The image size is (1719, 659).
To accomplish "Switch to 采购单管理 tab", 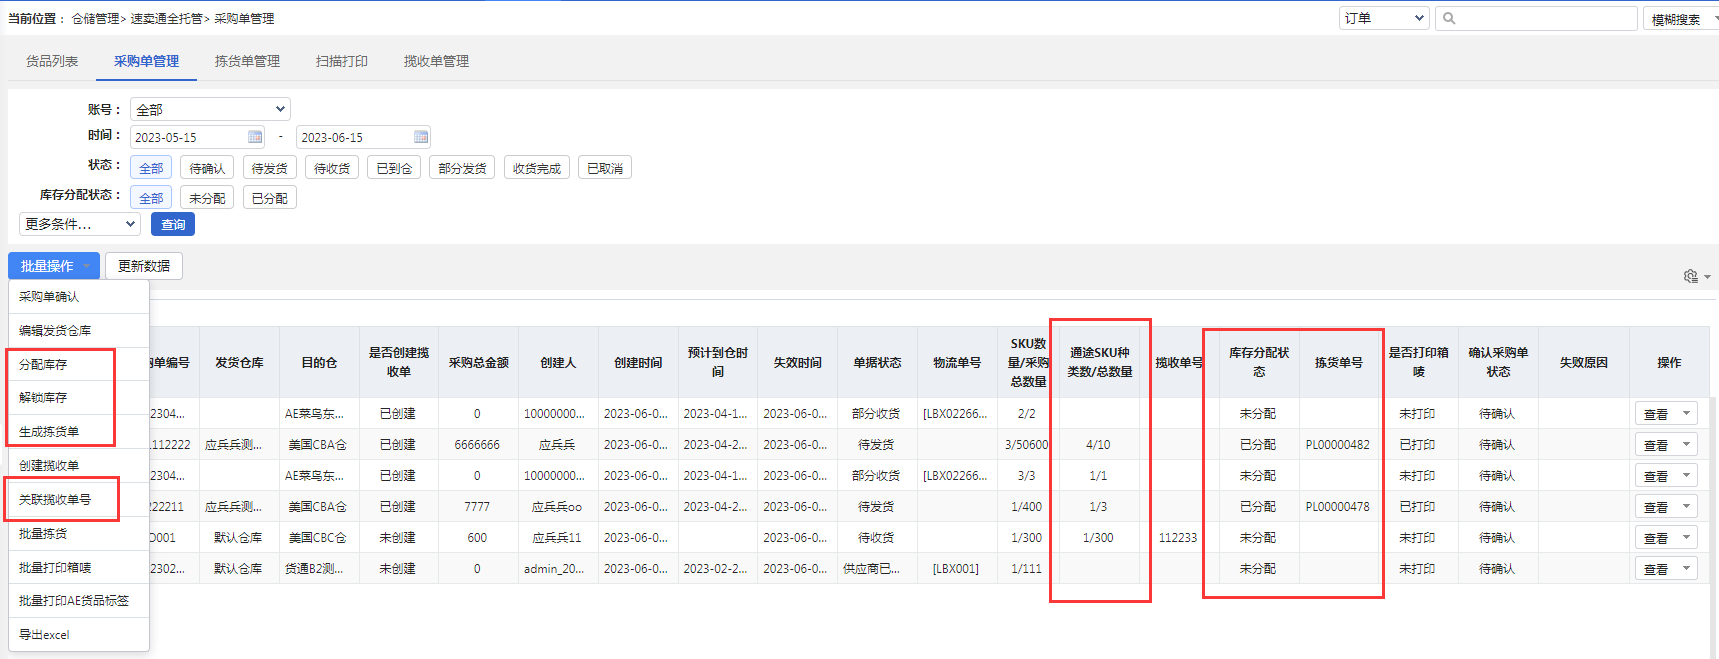I will (x=146, y=61).
